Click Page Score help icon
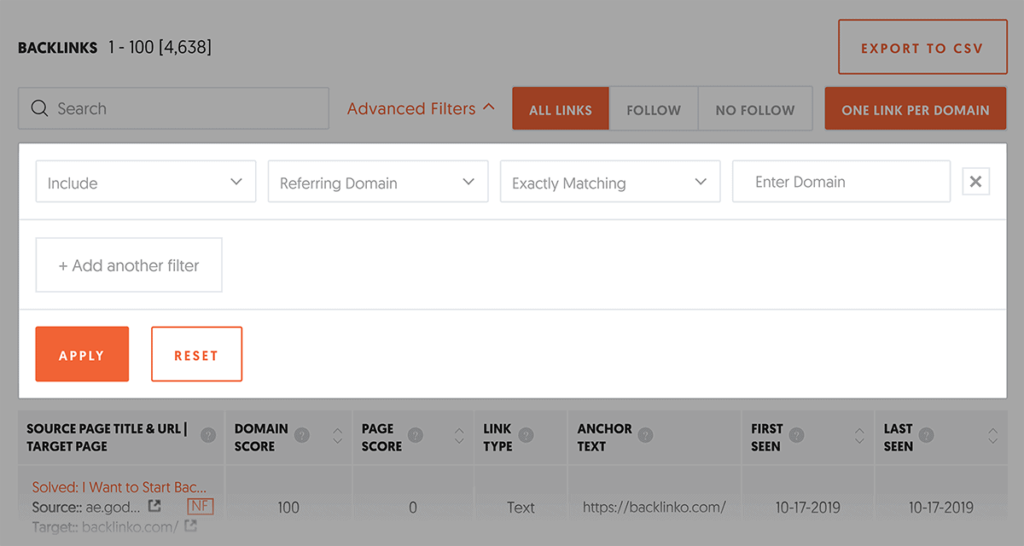 (x=415, y=436)
